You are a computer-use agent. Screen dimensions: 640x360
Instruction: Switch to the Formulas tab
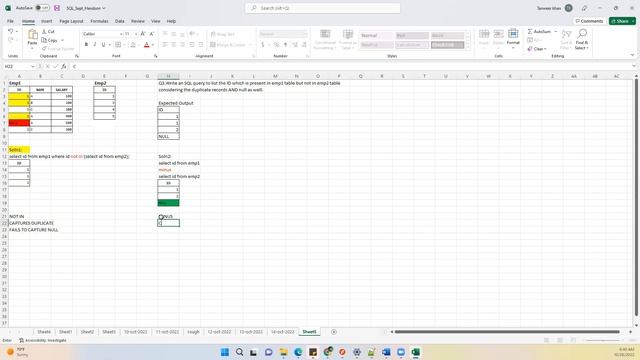[x=99, y=21]
